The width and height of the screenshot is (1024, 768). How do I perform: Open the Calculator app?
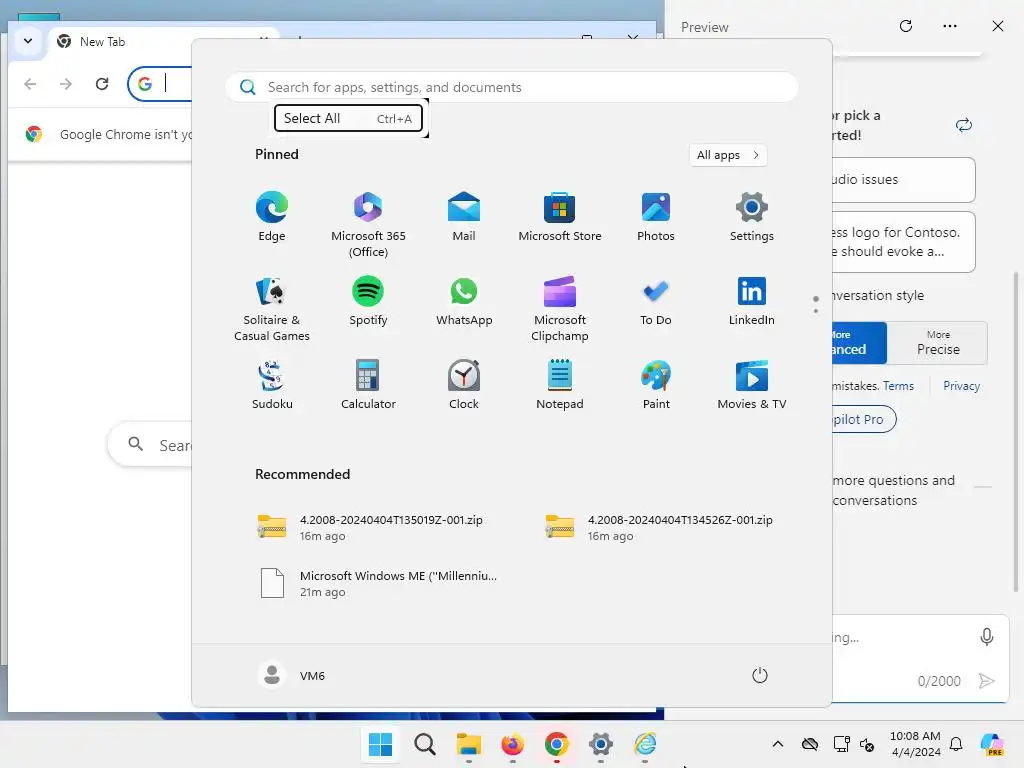(x=368, y=385)
